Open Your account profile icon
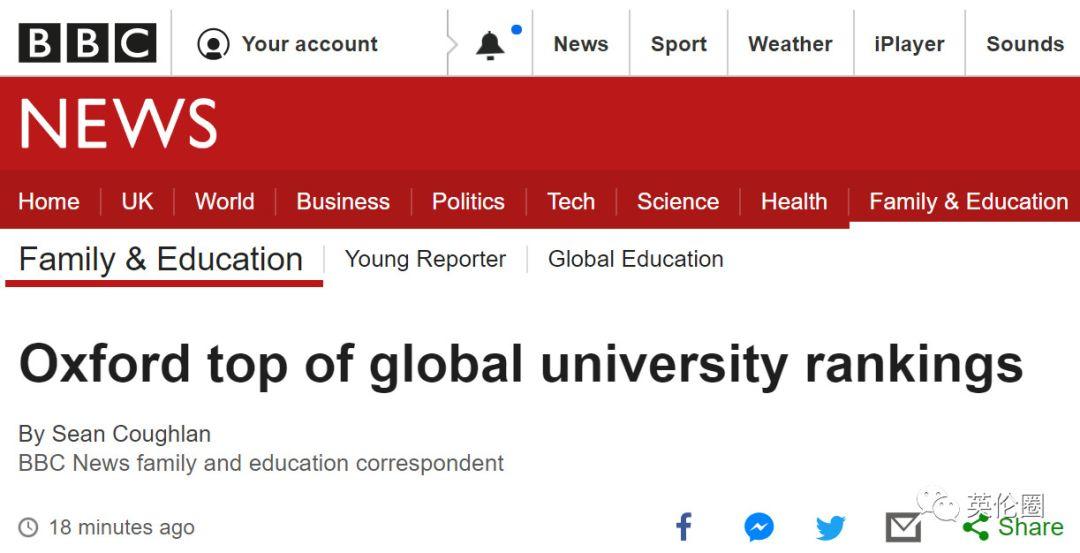This screenshot has width=1080, height=553. click(x=213, y=44)
